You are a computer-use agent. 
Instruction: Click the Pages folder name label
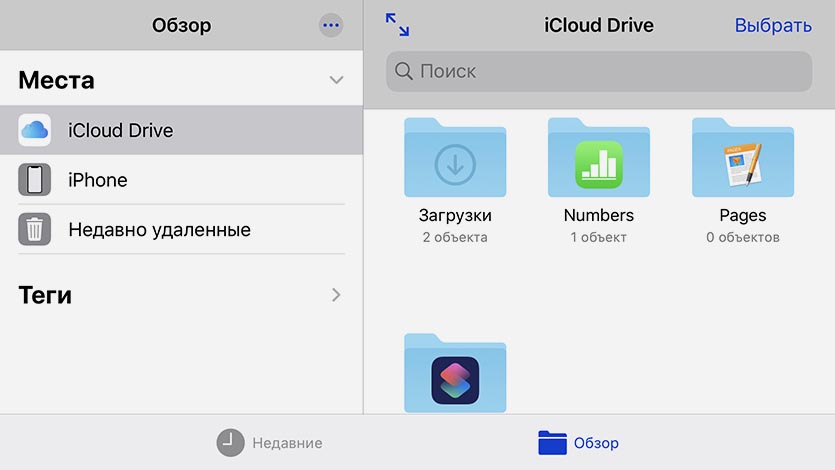[743, 216]
